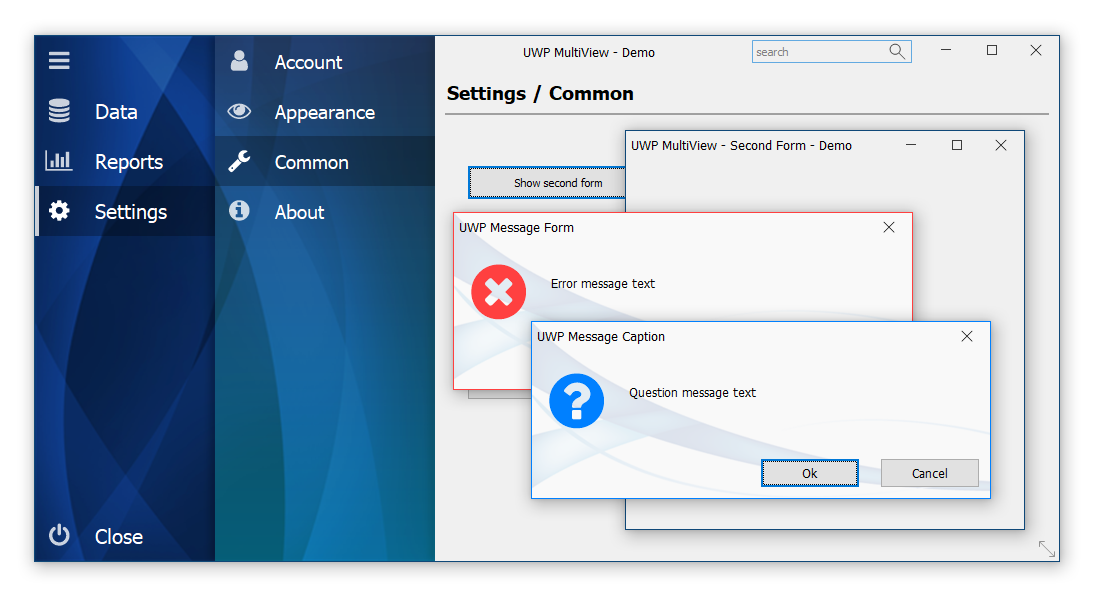
Task: Click the Account person icon
Action: [x=239, y=61]
